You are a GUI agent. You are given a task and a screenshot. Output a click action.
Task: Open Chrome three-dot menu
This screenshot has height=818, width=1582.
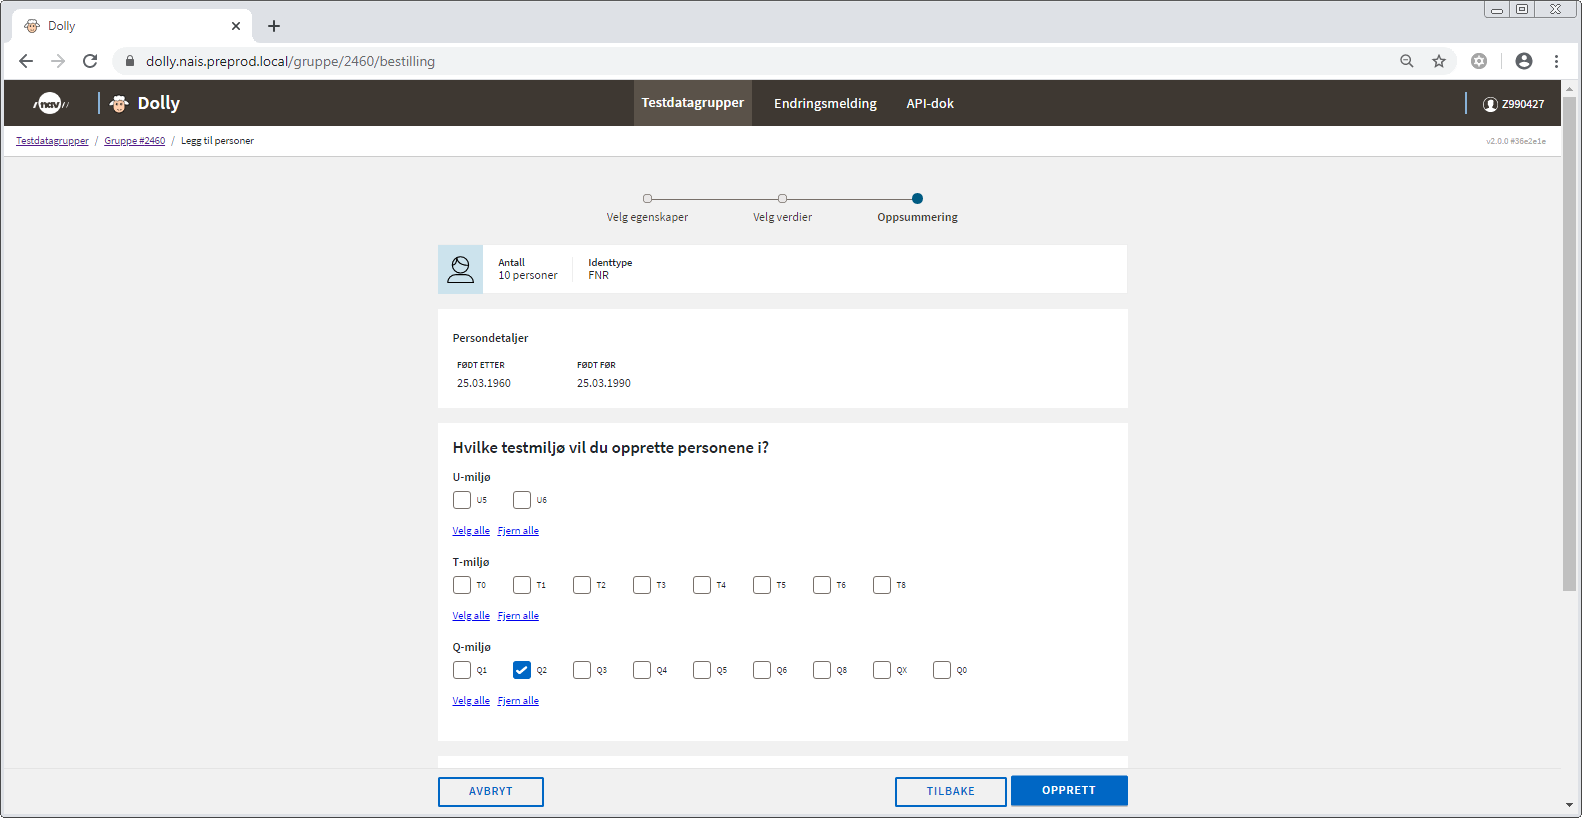pyautogui.click(x=1556, y=61)
